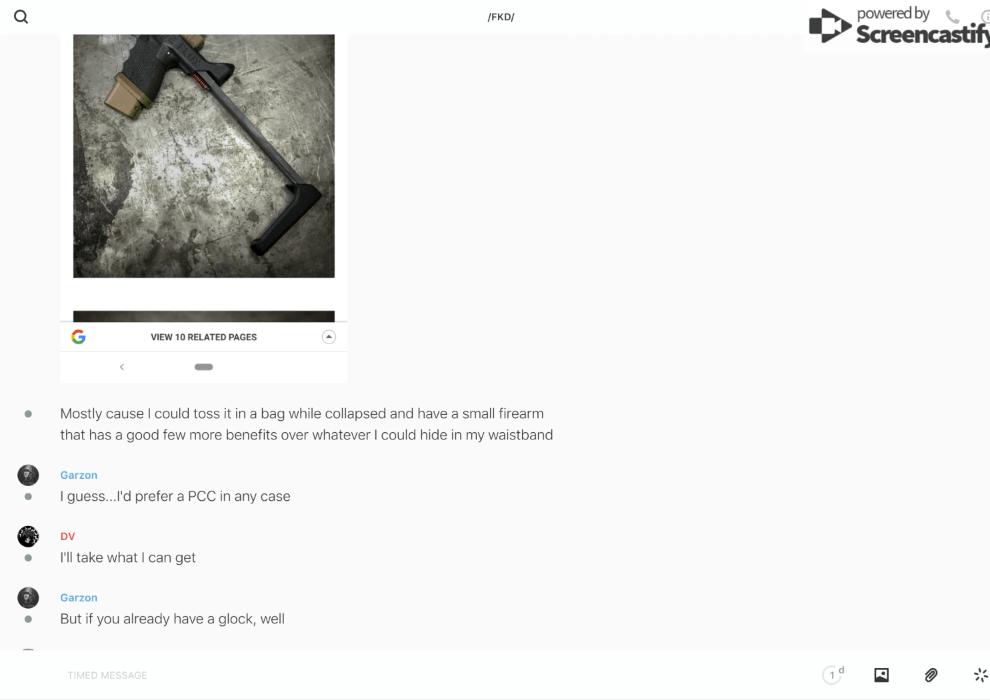Click the phone call icon
Image resolution: width=990 pixels, height=700 pixels.
coord(952,16)
